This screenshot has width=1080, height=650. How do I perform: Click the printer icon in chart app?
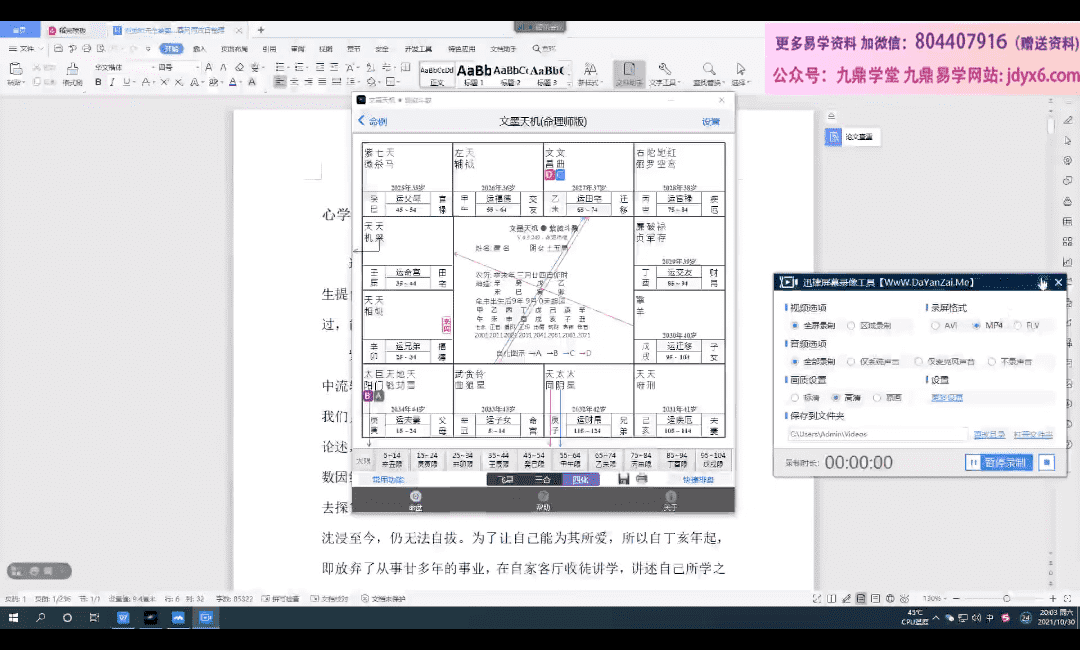642,480
